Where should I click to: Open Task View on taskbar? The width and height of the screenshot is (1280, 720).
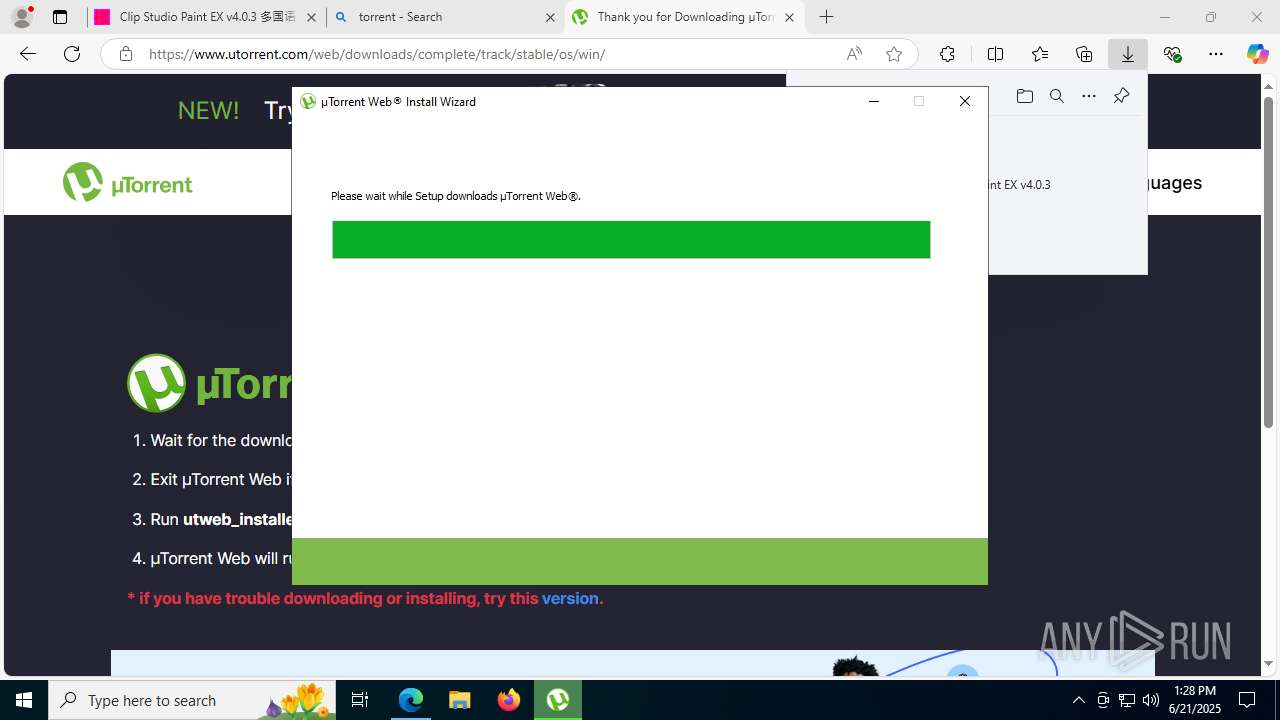[360, 700]
